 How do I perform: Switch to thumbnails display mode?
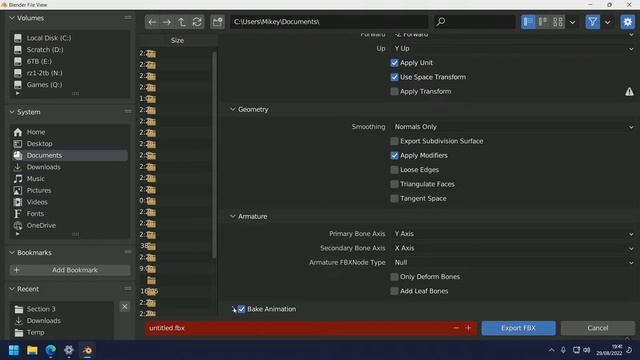(x=558, y=22)
